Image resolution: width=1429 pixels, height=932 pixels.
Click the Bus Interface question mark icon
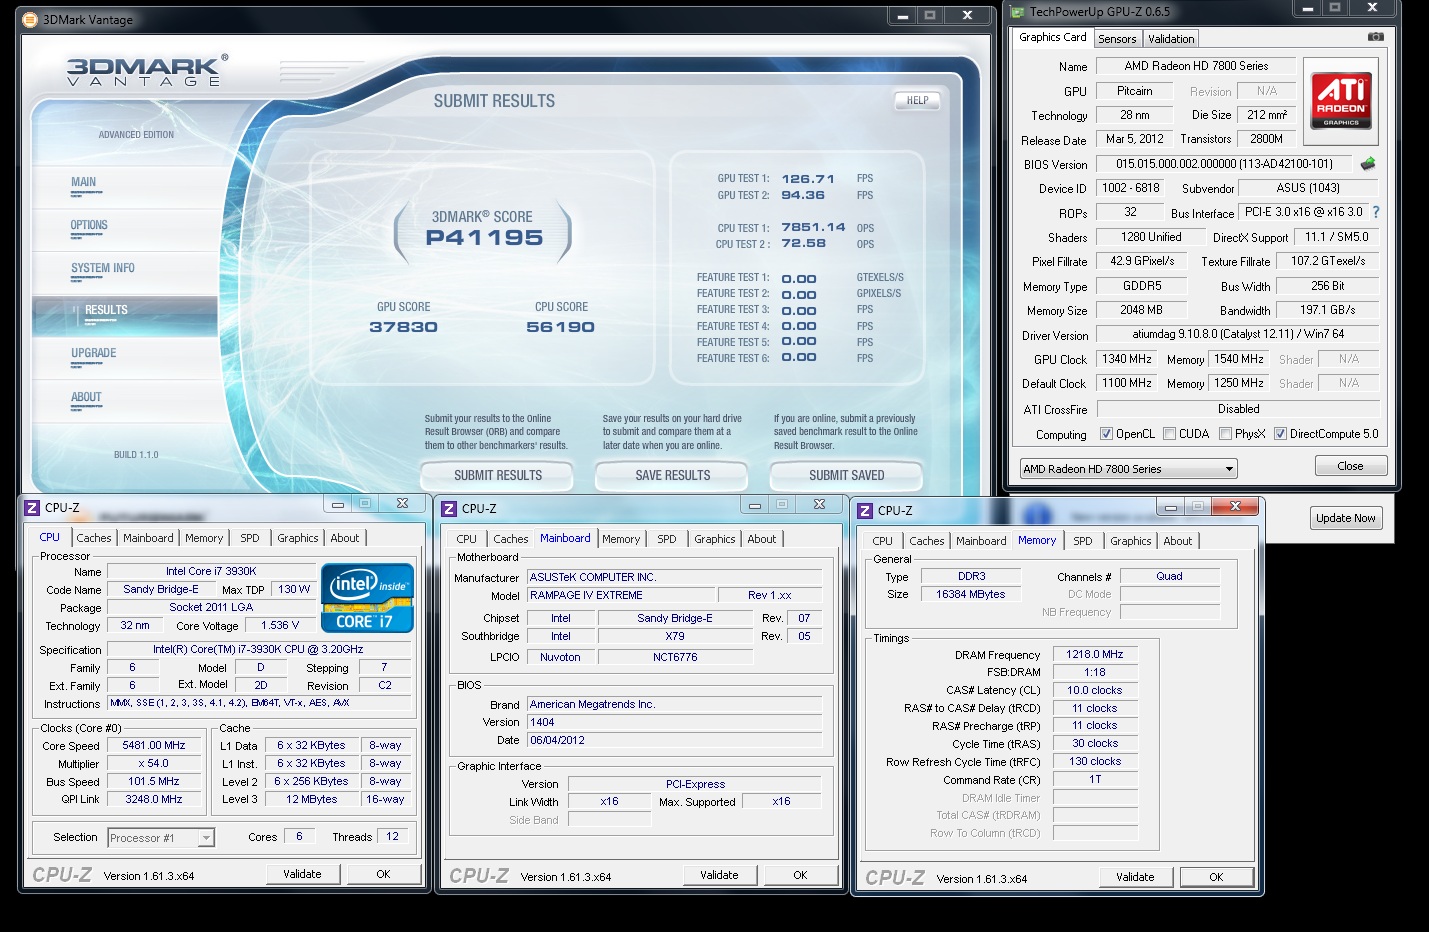(1376, 212)
